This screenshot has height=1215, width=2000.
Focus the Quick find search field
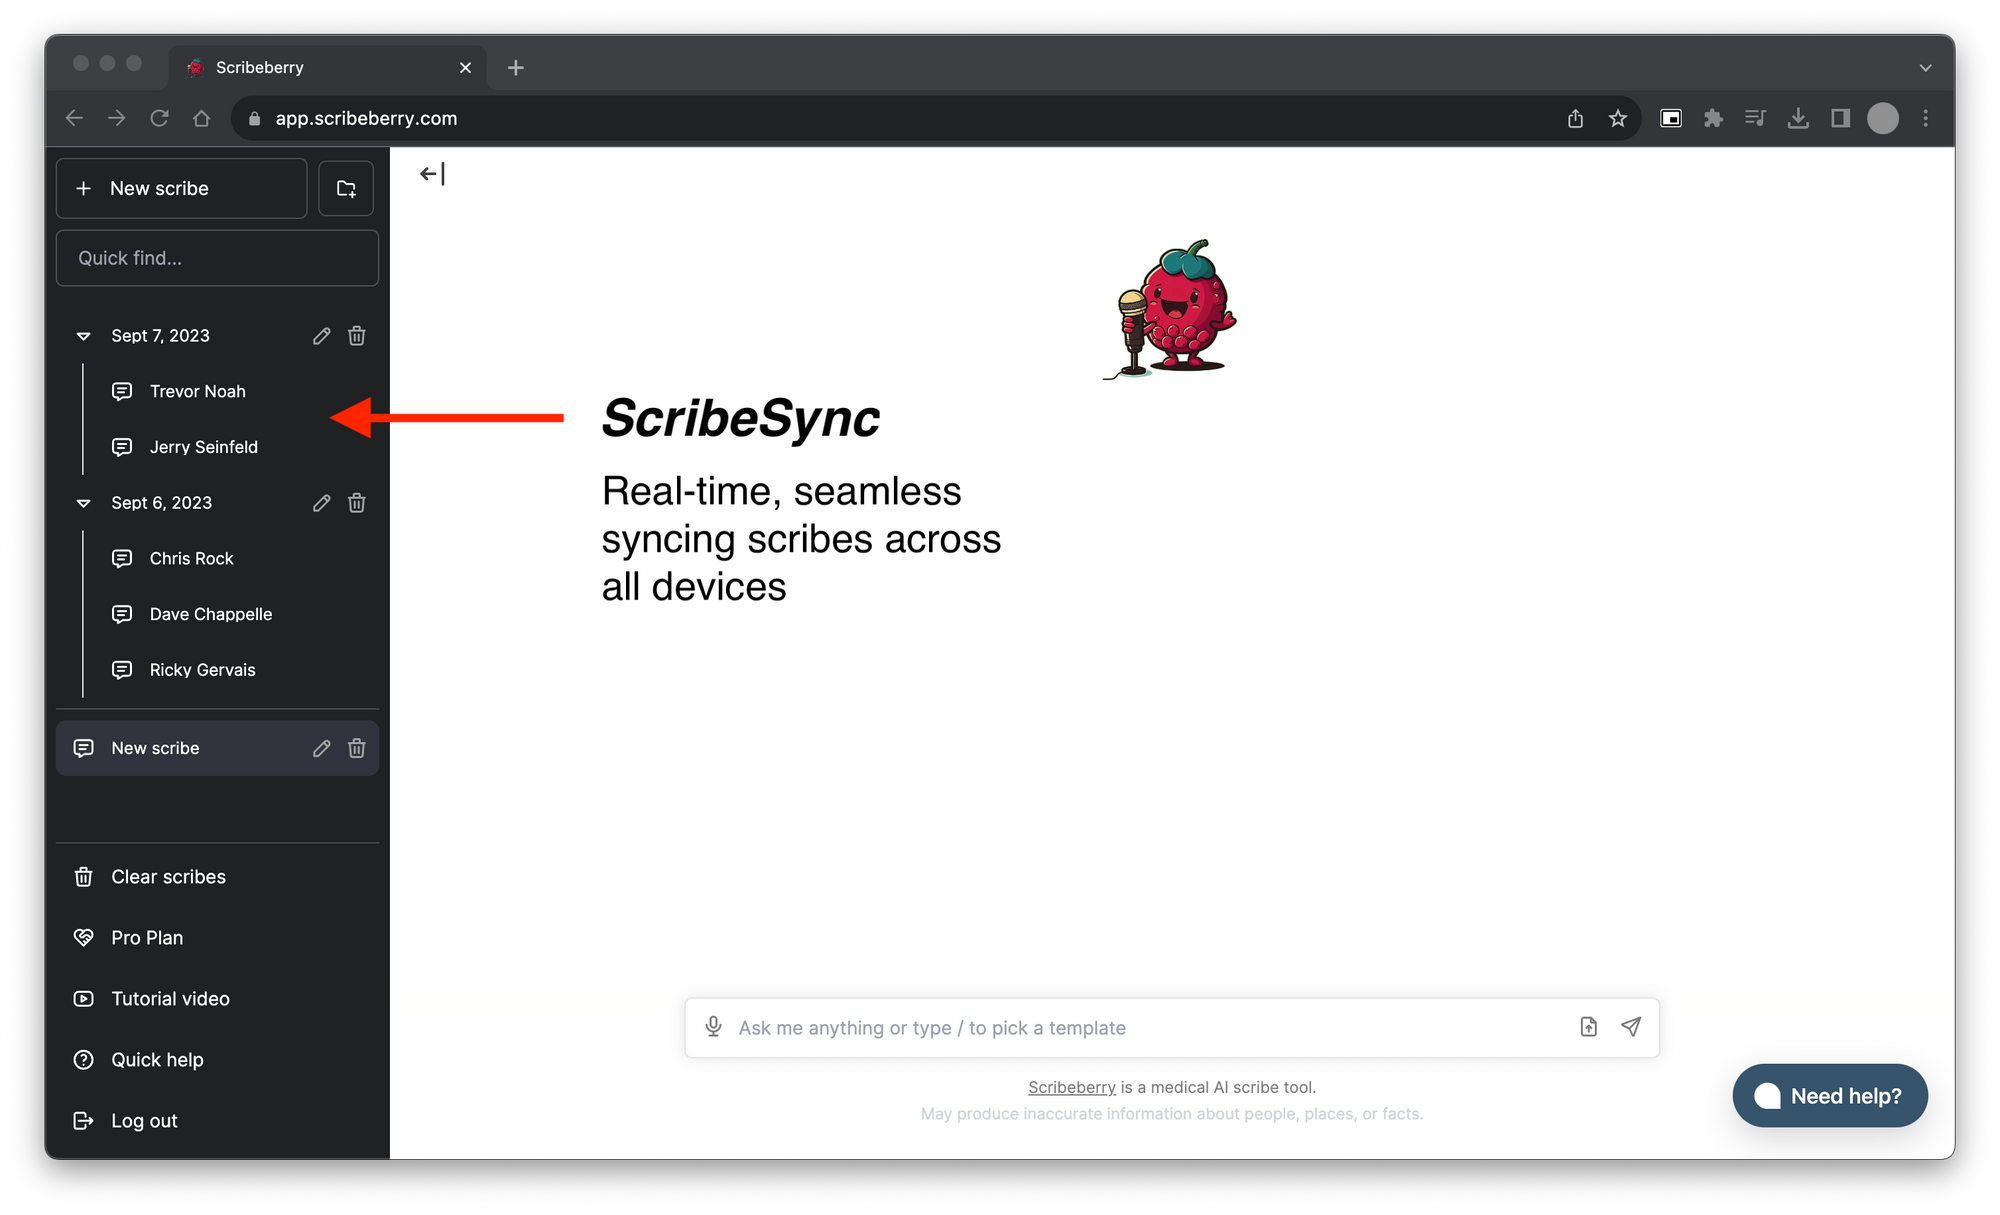pos(217,258)
